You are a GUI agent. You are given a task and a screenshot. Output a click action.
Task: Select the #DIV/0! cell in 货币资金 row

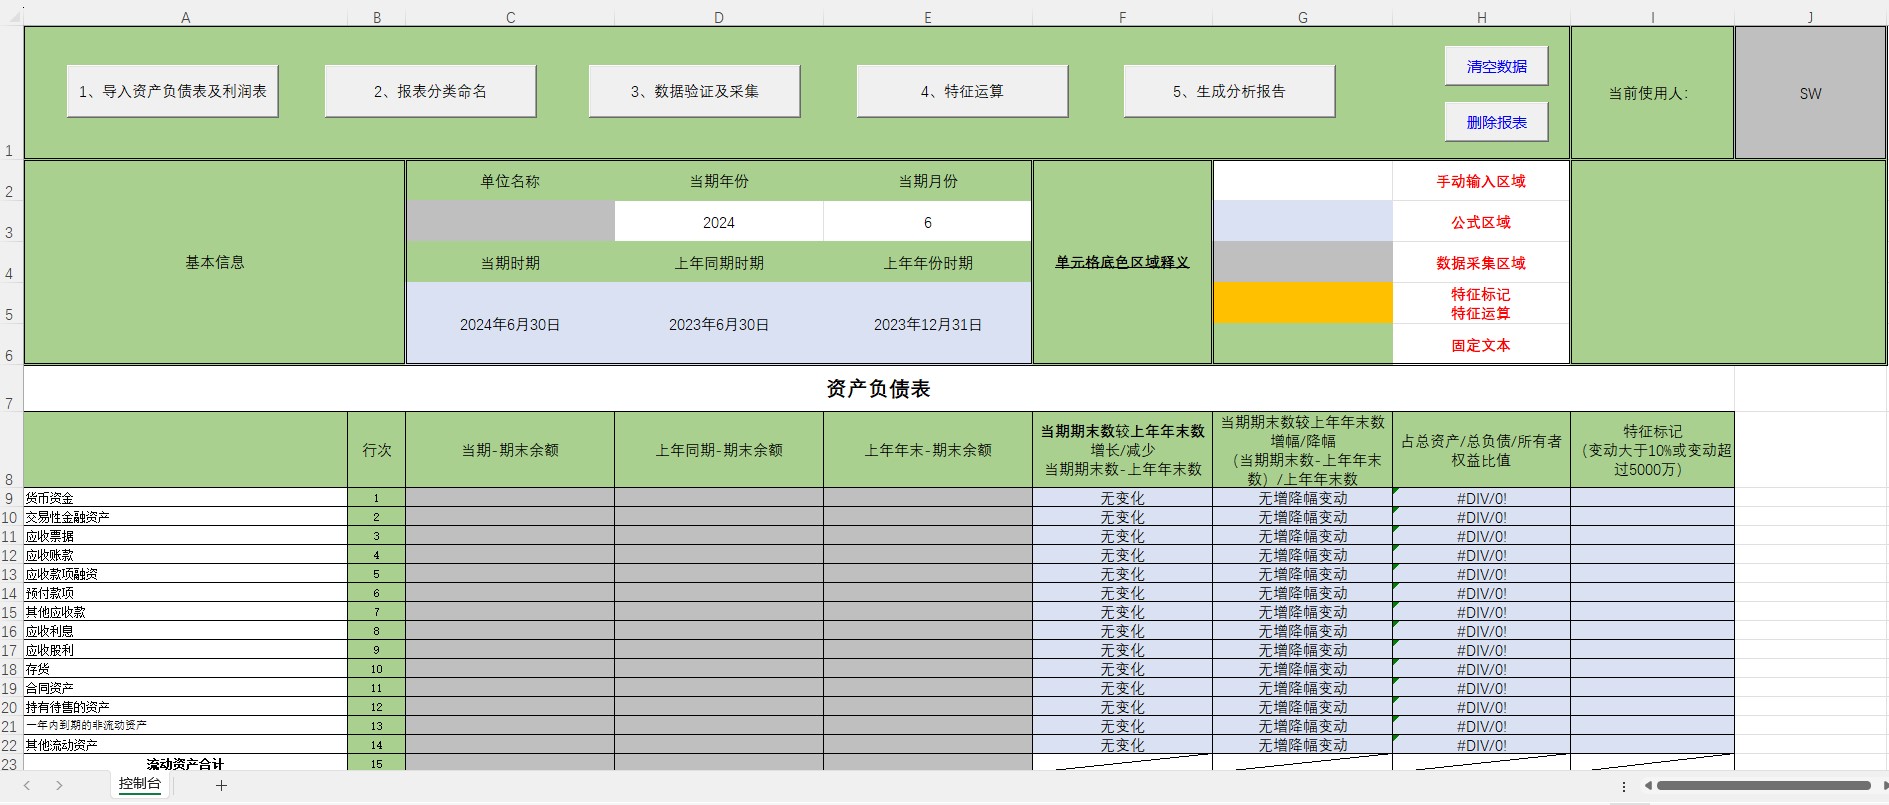coord(1481,498)
